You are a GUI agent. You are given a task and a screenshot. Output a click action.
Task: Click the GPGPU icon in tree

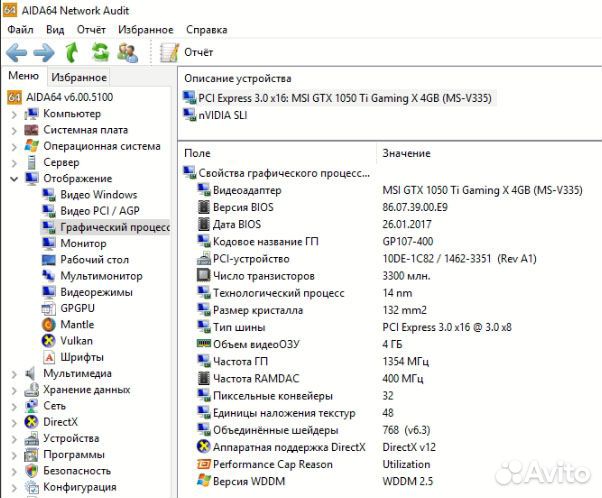[x=49, y=308]
